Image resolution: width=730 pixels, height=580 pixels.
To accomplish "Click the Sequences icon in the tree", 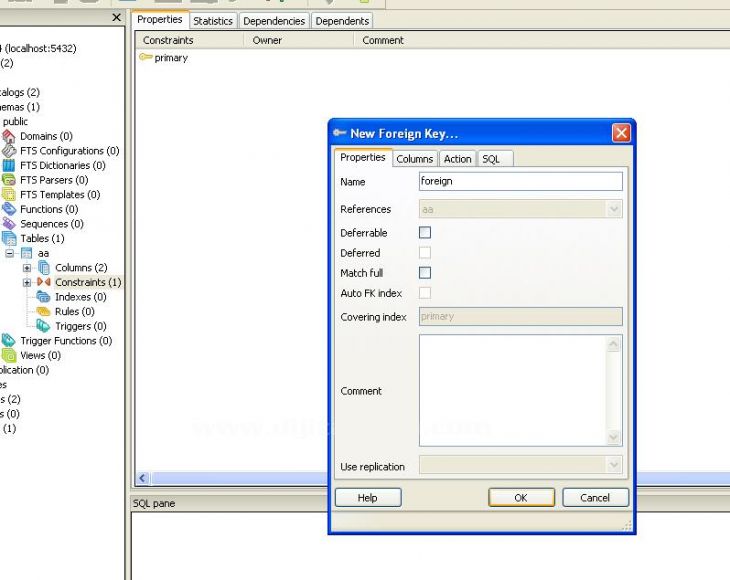I will point(9,224).
